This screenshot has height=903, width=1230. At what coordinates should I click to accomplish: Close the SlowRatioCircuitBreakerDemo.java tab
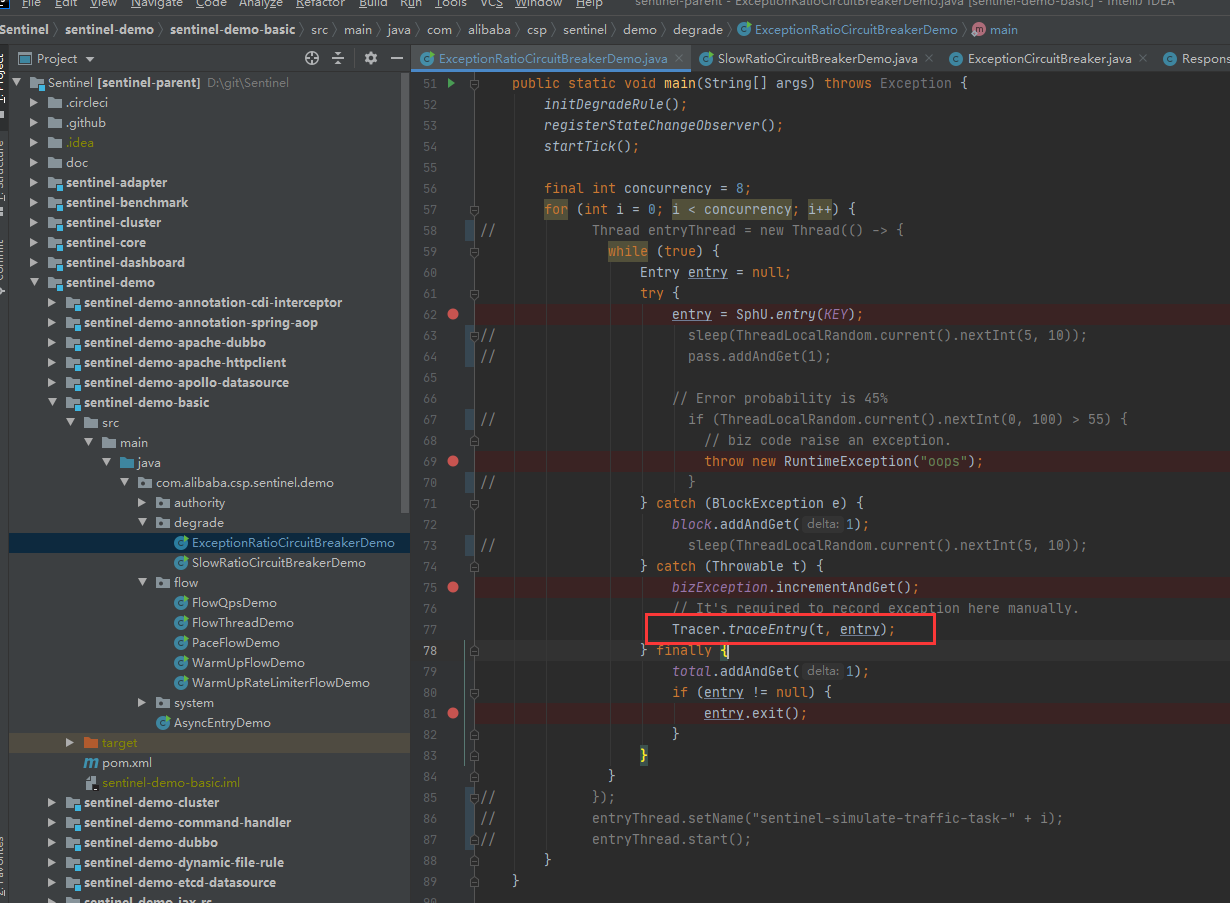[930, 59]
